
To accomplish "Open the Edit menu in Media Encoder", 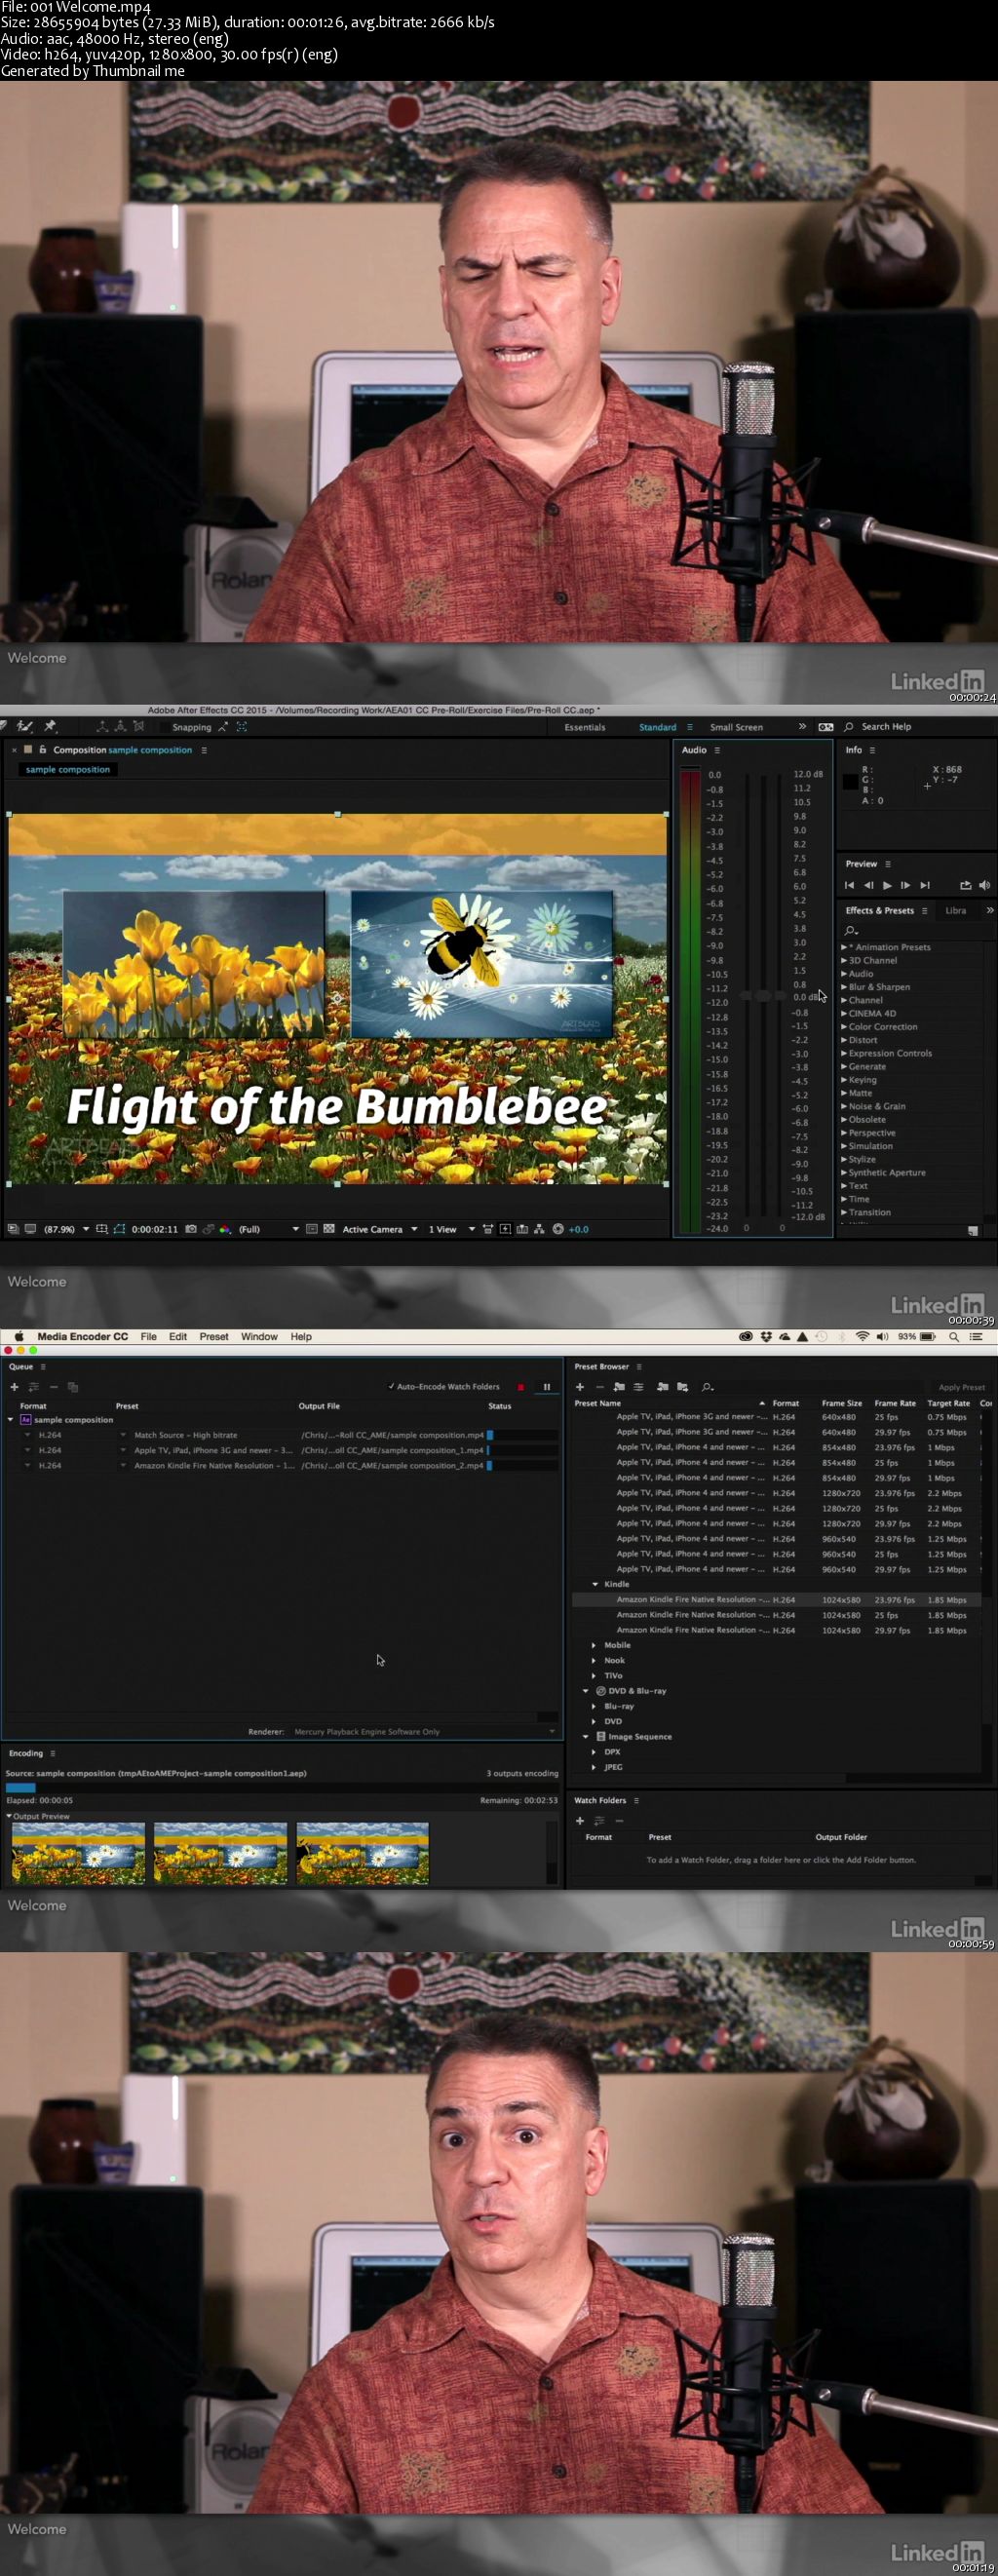I will pos(178,1336).
